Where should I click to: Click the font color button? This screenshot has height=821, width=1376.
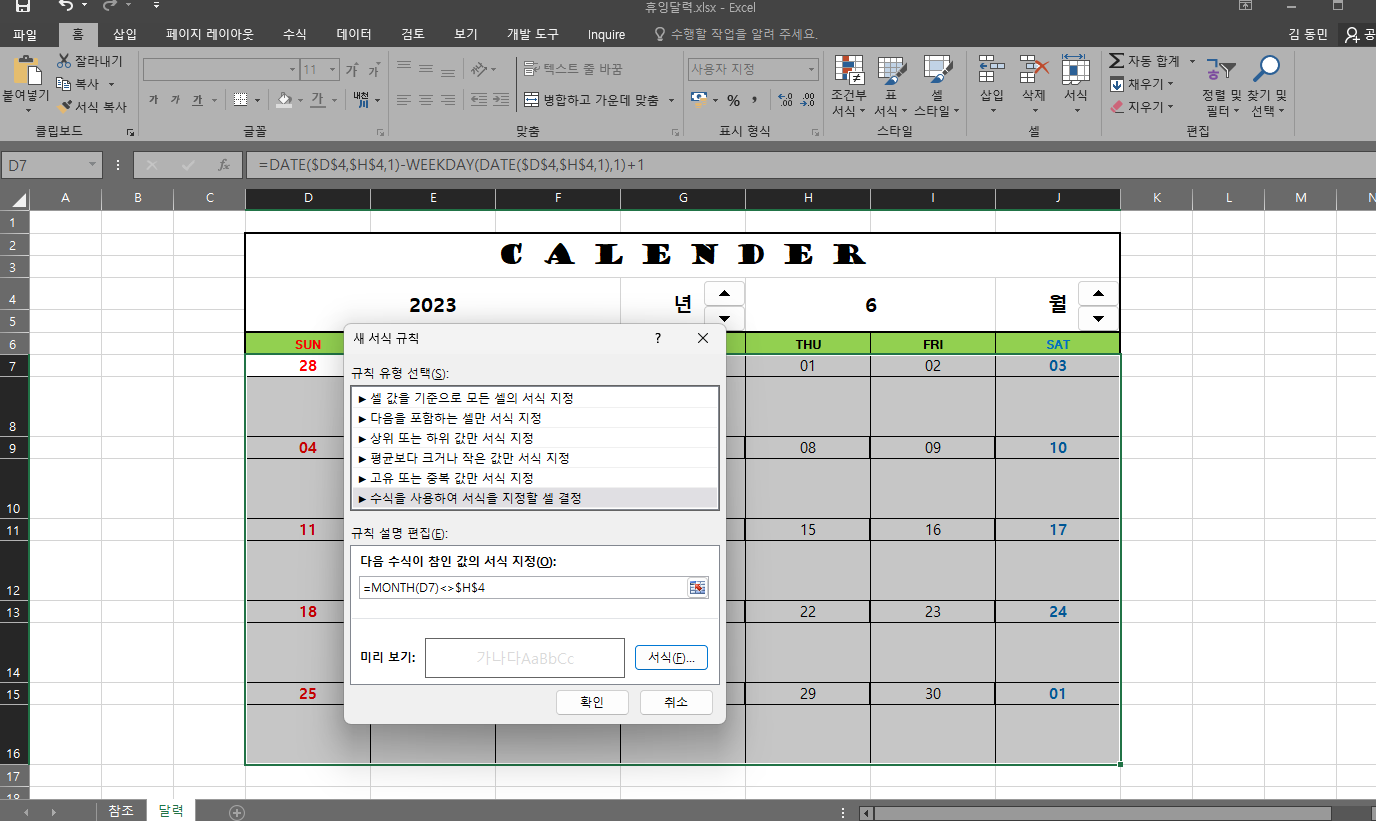(x=317, y=100)
